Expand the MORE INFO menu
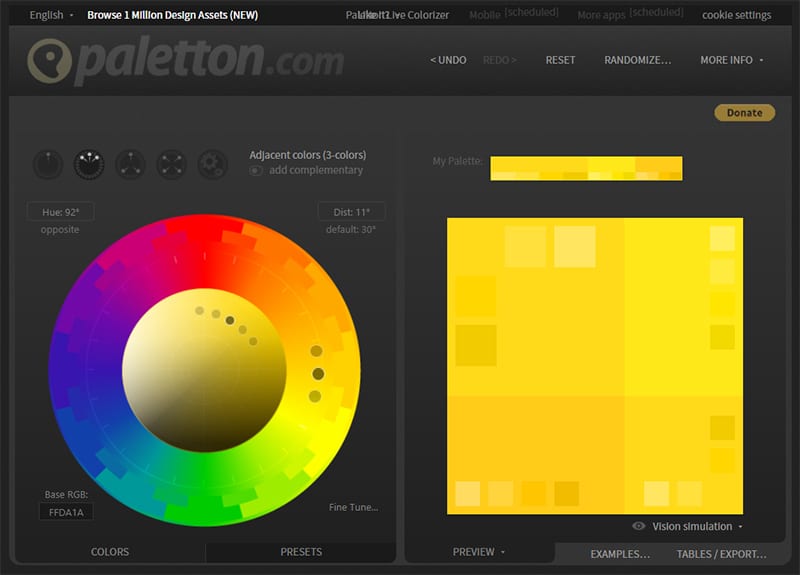This screenshot has width=800, height=575. (x=732, y=60)
